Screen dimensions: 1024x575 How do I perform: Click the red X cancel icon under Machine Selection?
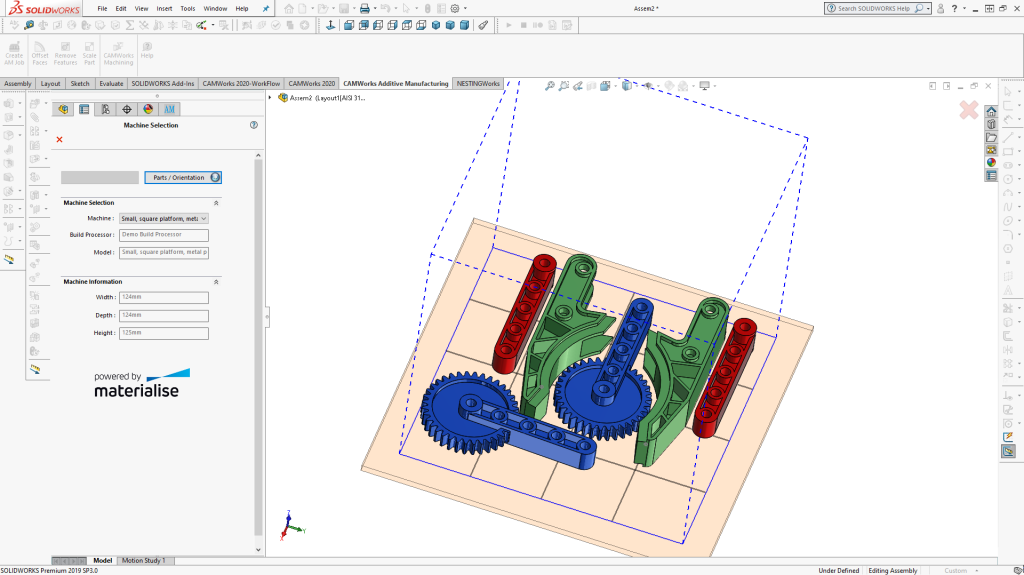[x=59, y=140]
